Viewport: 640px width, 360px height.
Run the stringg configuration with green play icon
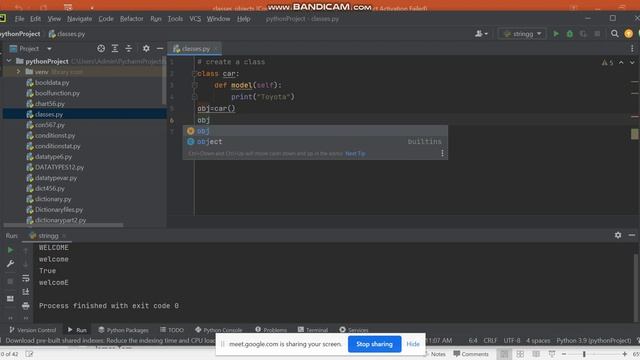pos(556,34)
